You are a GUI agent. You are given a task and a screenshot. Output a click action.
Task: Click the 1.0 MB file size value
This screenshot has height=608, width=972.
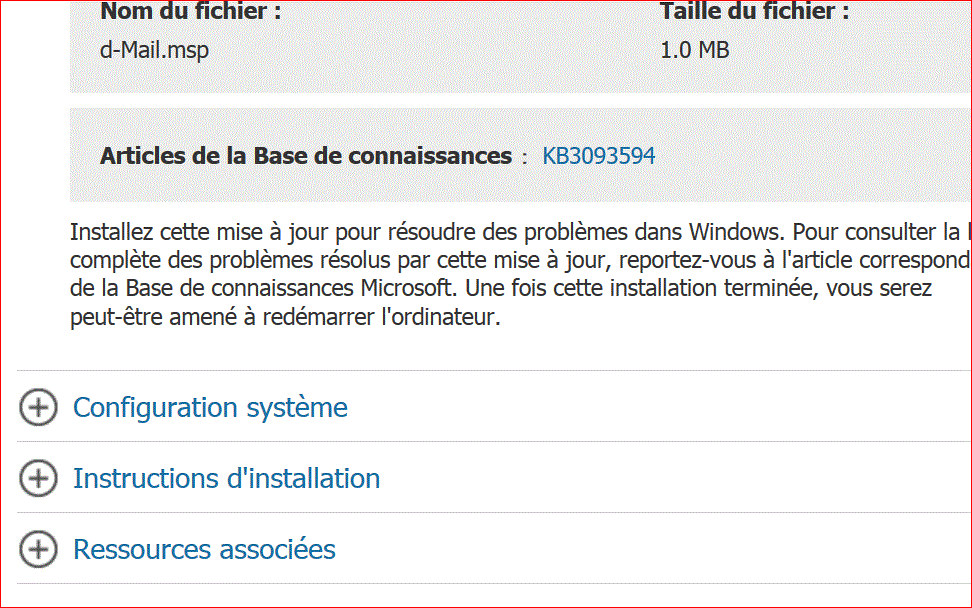(694, 49)
